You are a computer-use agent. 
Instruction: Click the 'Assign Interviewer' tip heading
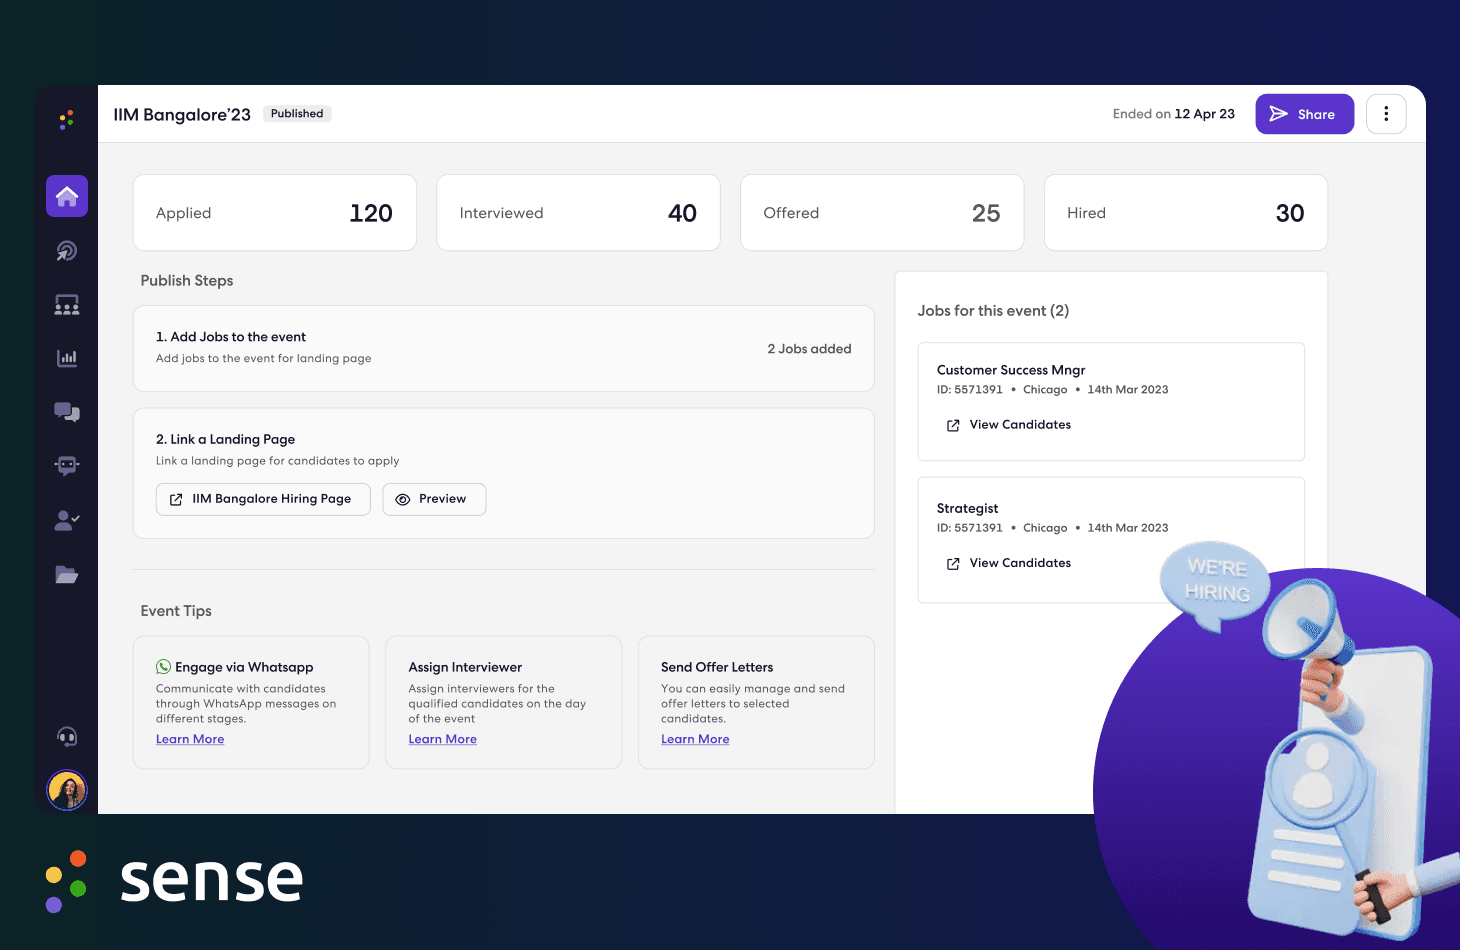point(465,667)
